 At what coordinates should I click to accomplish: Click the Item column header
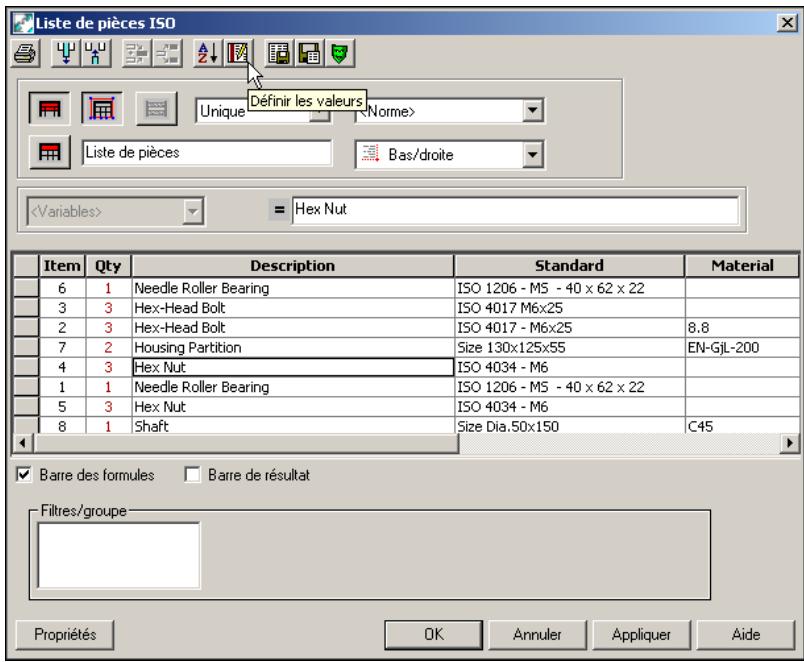pos(62,266)
